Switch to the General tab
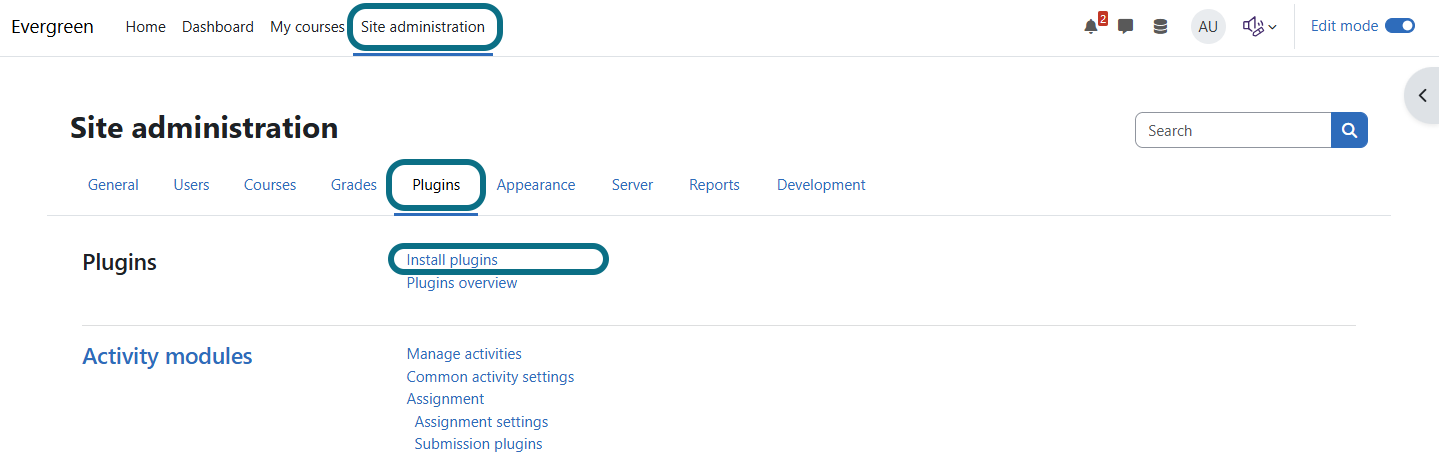 [x=113, y=185]
